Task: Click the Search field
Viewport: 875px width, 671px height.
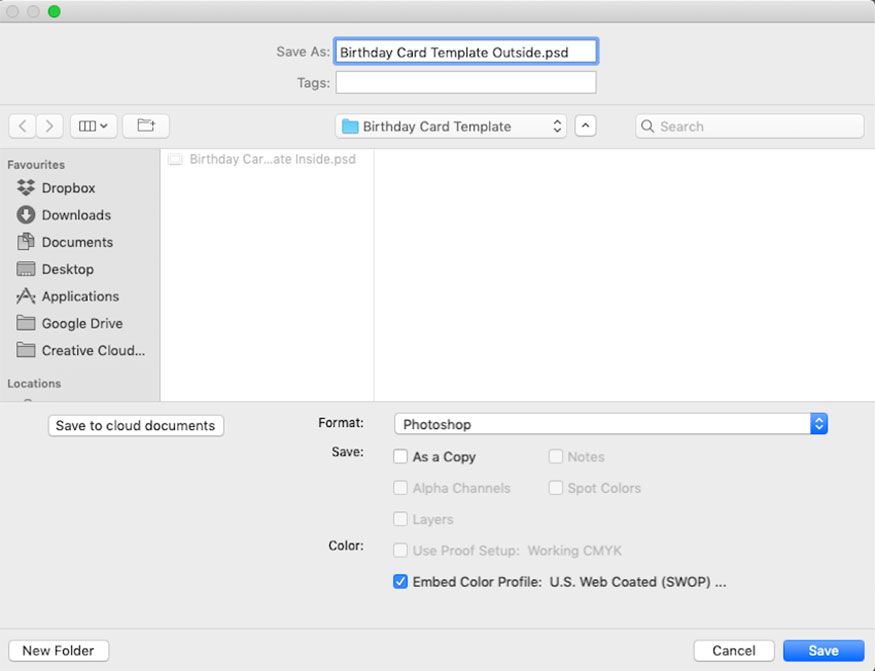Action: coord(749,126)
